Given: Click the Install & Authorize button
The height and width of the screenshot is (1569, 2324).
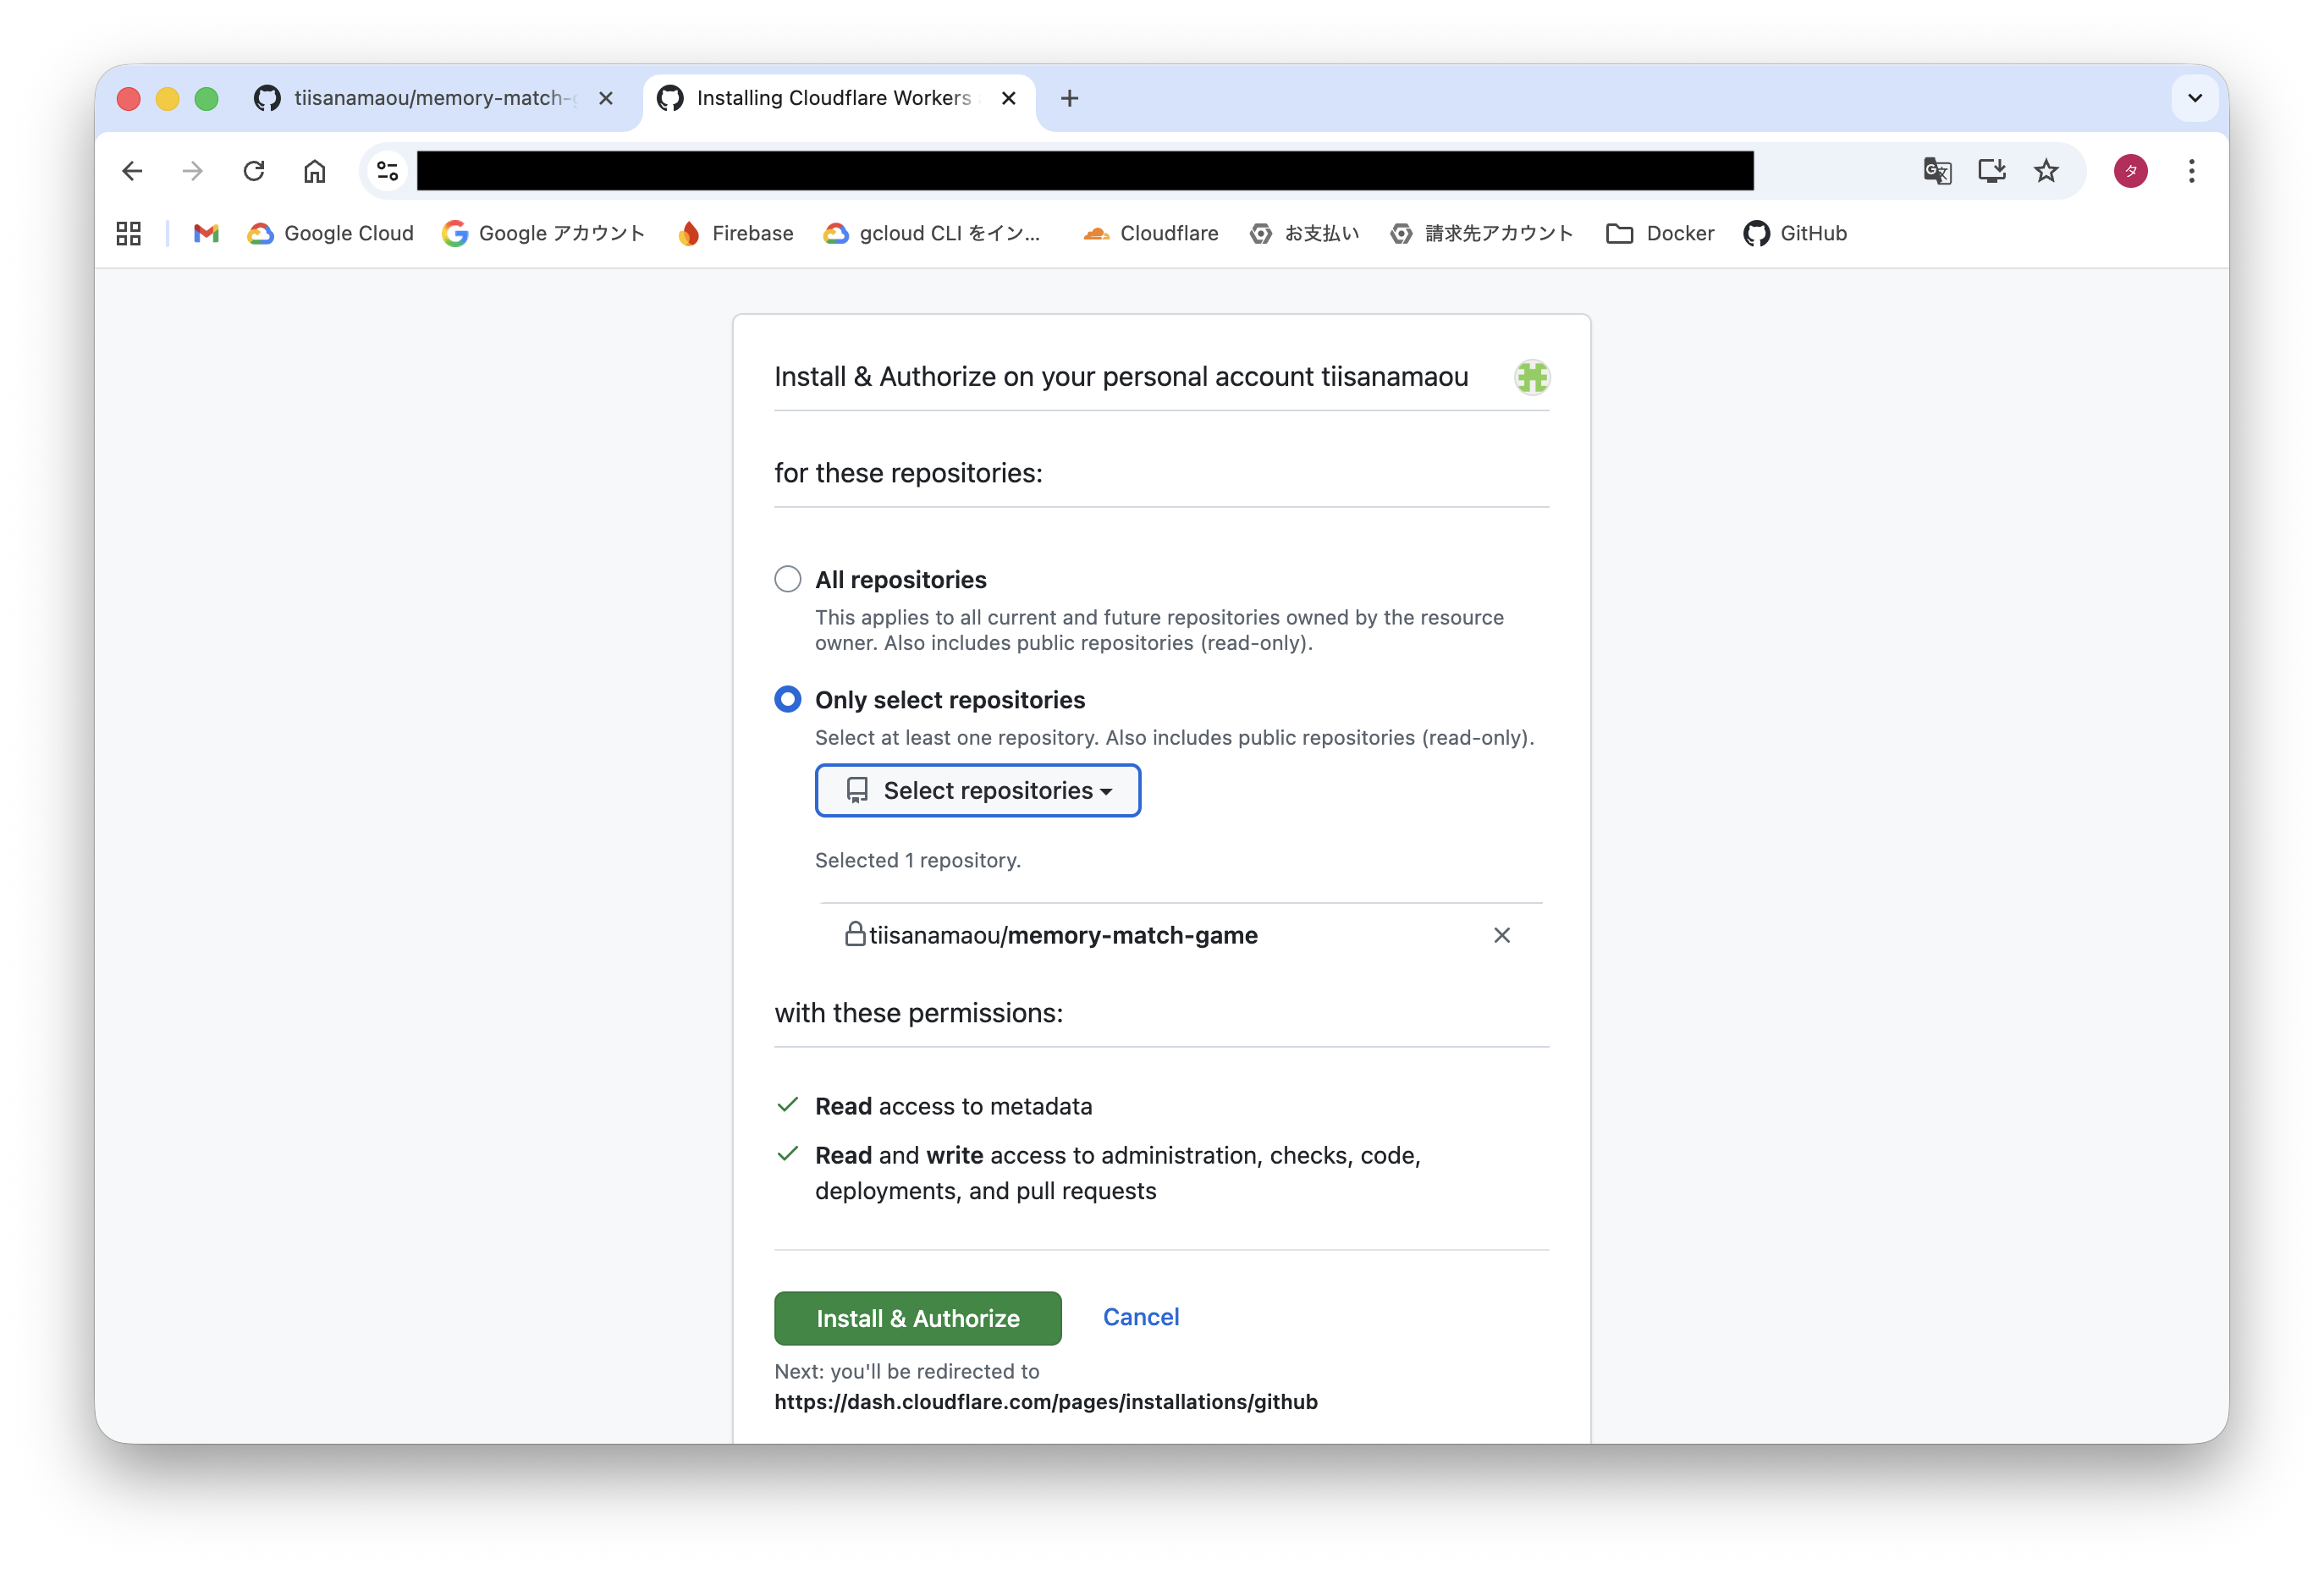Looking at the screenshot, I should coord(917,1318).
